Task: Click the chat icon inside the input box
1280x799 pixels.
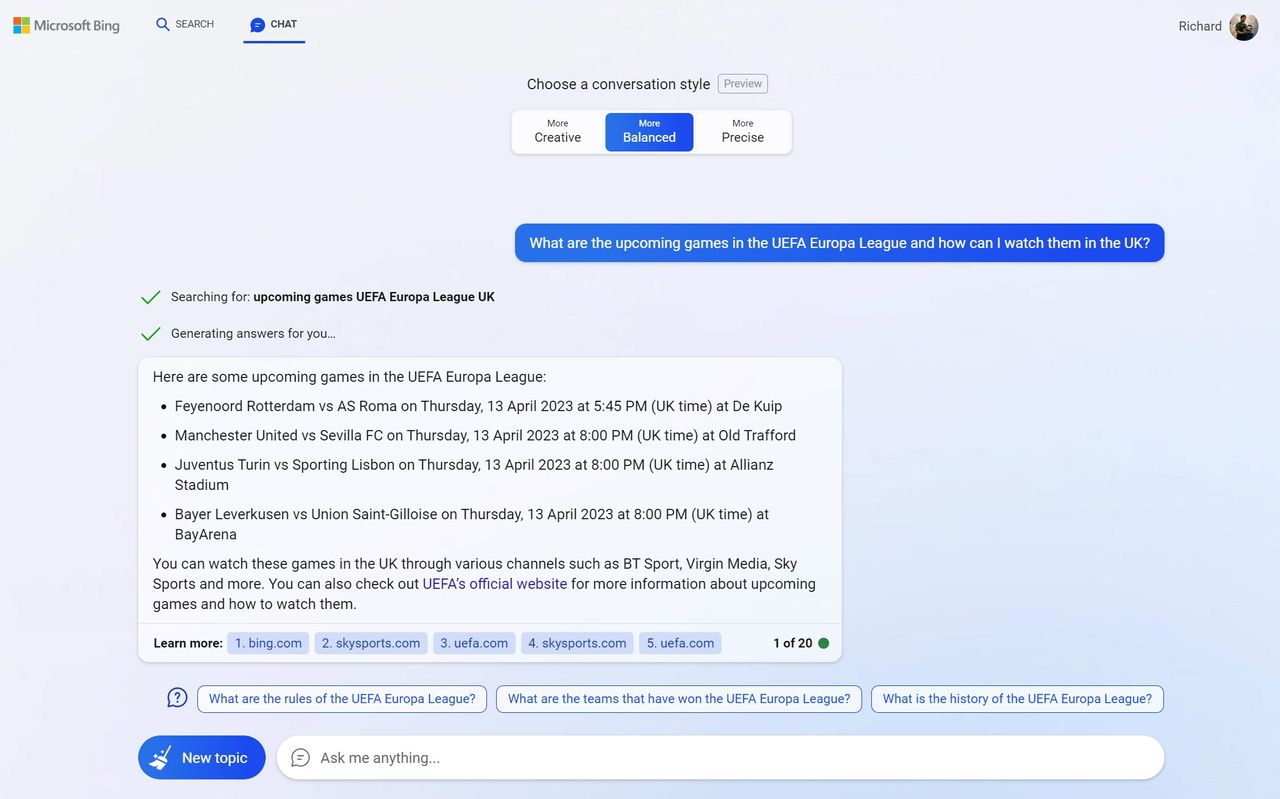Action: click(x=300, y=758)
